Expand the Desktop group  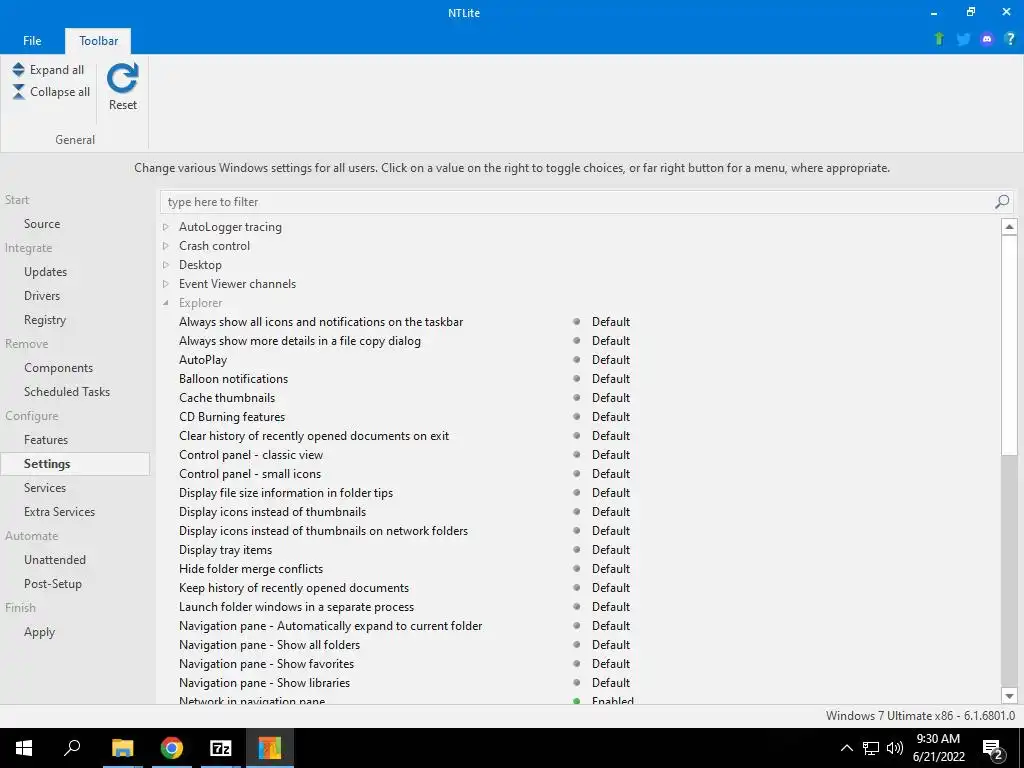(166, 264)
